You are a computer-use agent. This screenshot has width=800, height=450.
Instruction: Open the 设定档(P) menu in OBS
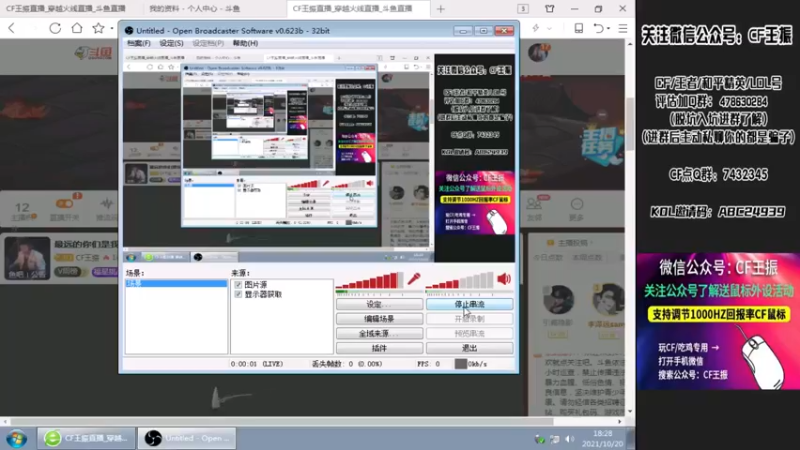pyautogui.click(x=208, y=43)
